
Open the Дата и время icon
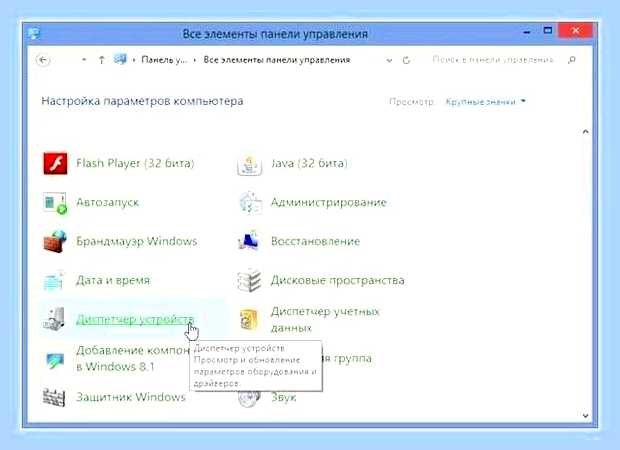pos(53,281)
